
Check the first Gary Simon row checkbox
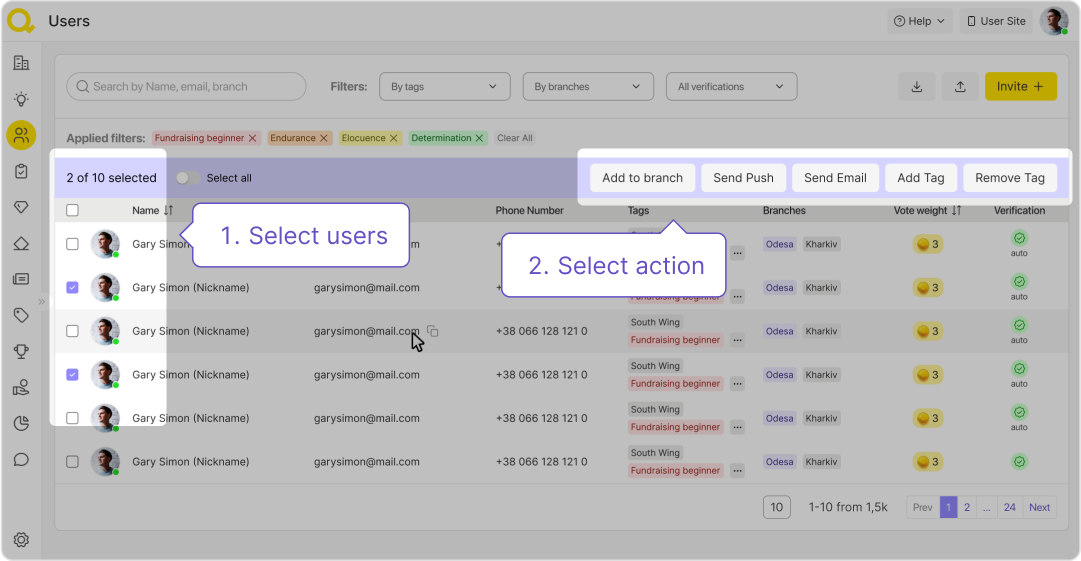click(72, 244)
